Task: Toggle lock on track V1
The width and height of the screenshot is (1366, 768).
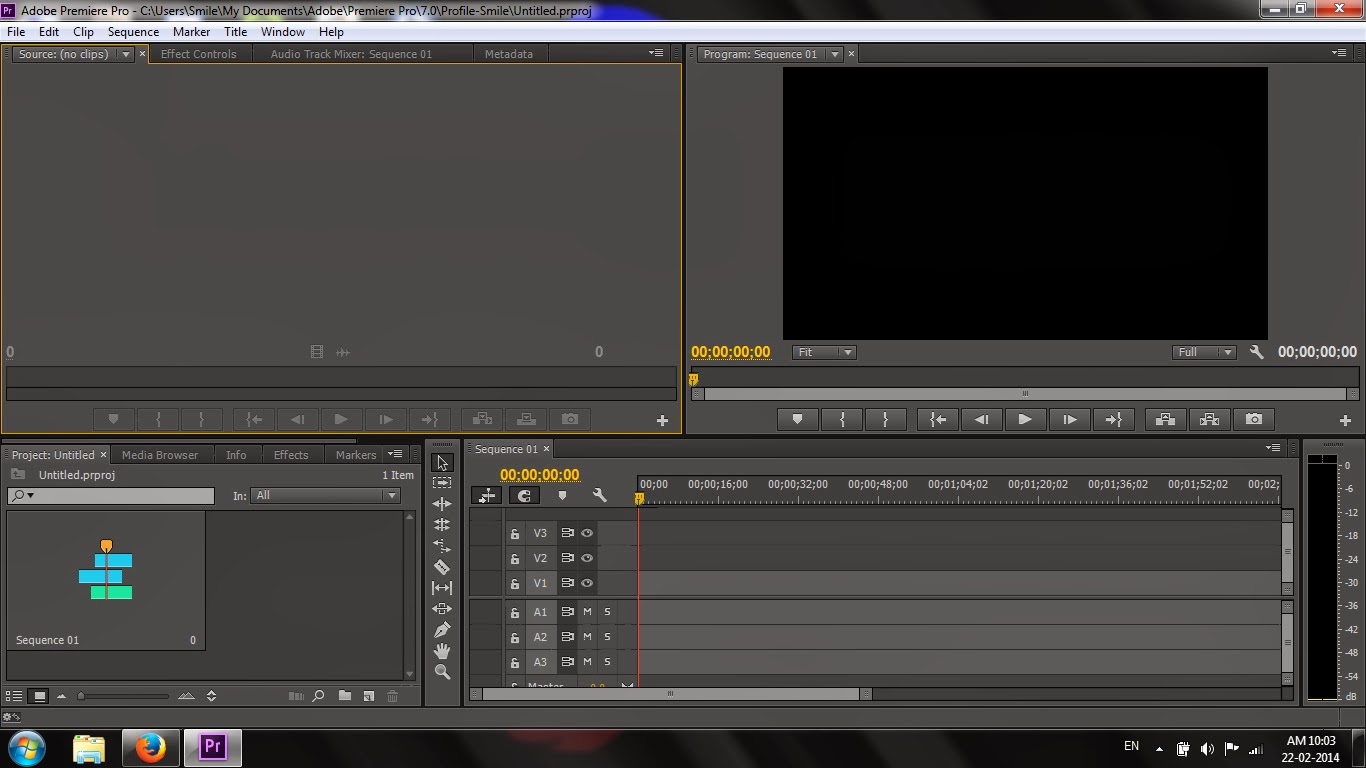Action: (x=515, y=583)
